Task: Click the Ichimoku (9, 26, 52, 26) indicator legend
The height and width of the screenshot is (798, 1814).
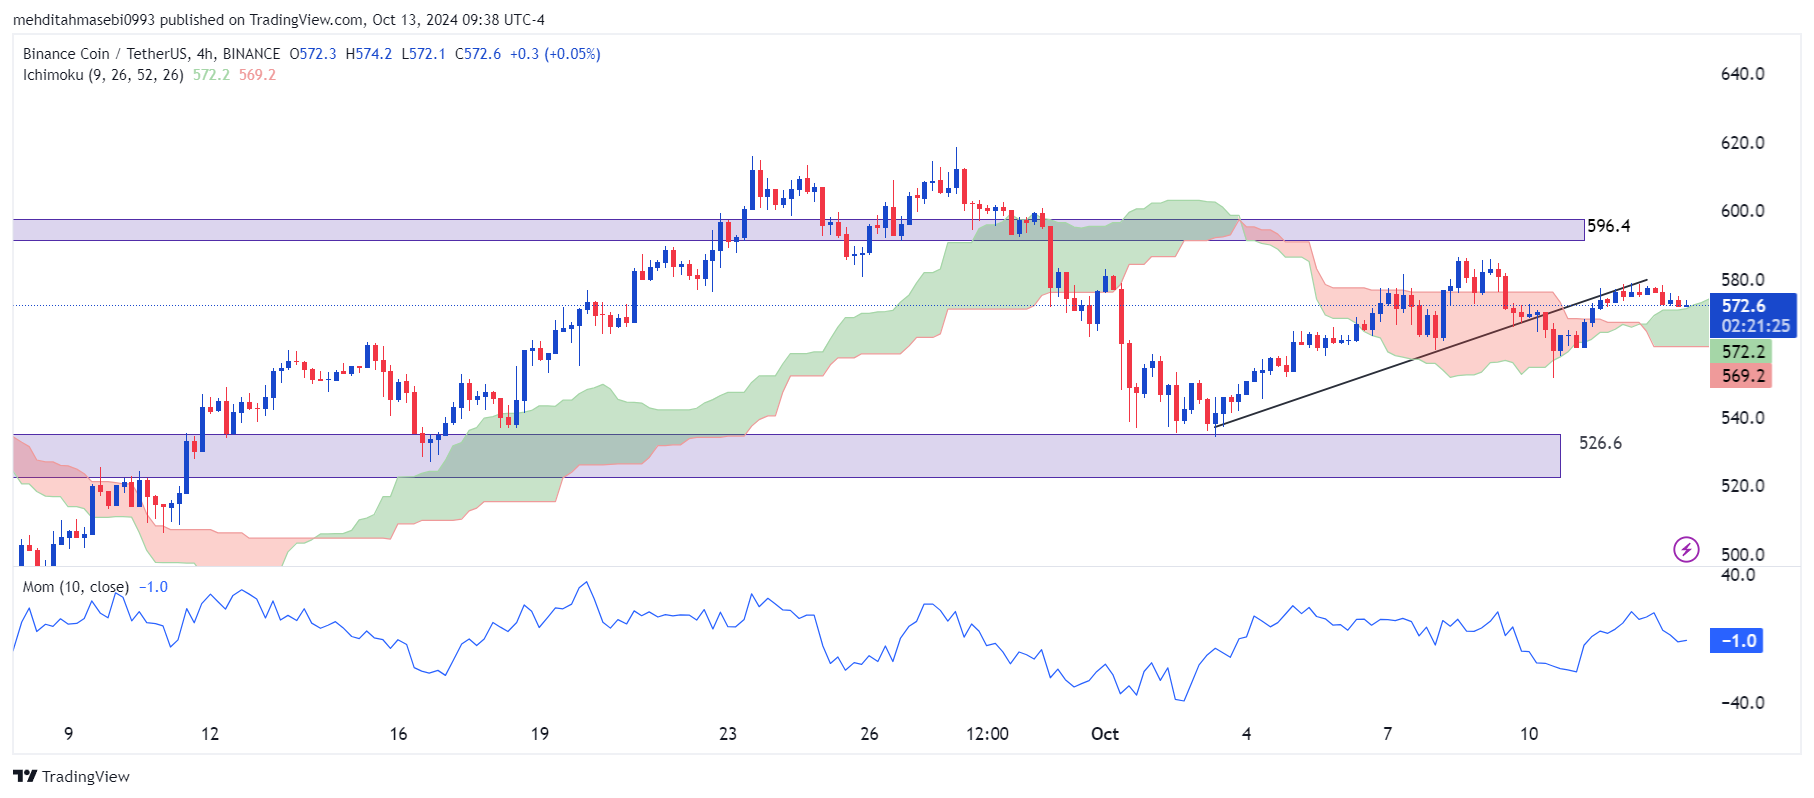Action: click(x=103, y=75)
